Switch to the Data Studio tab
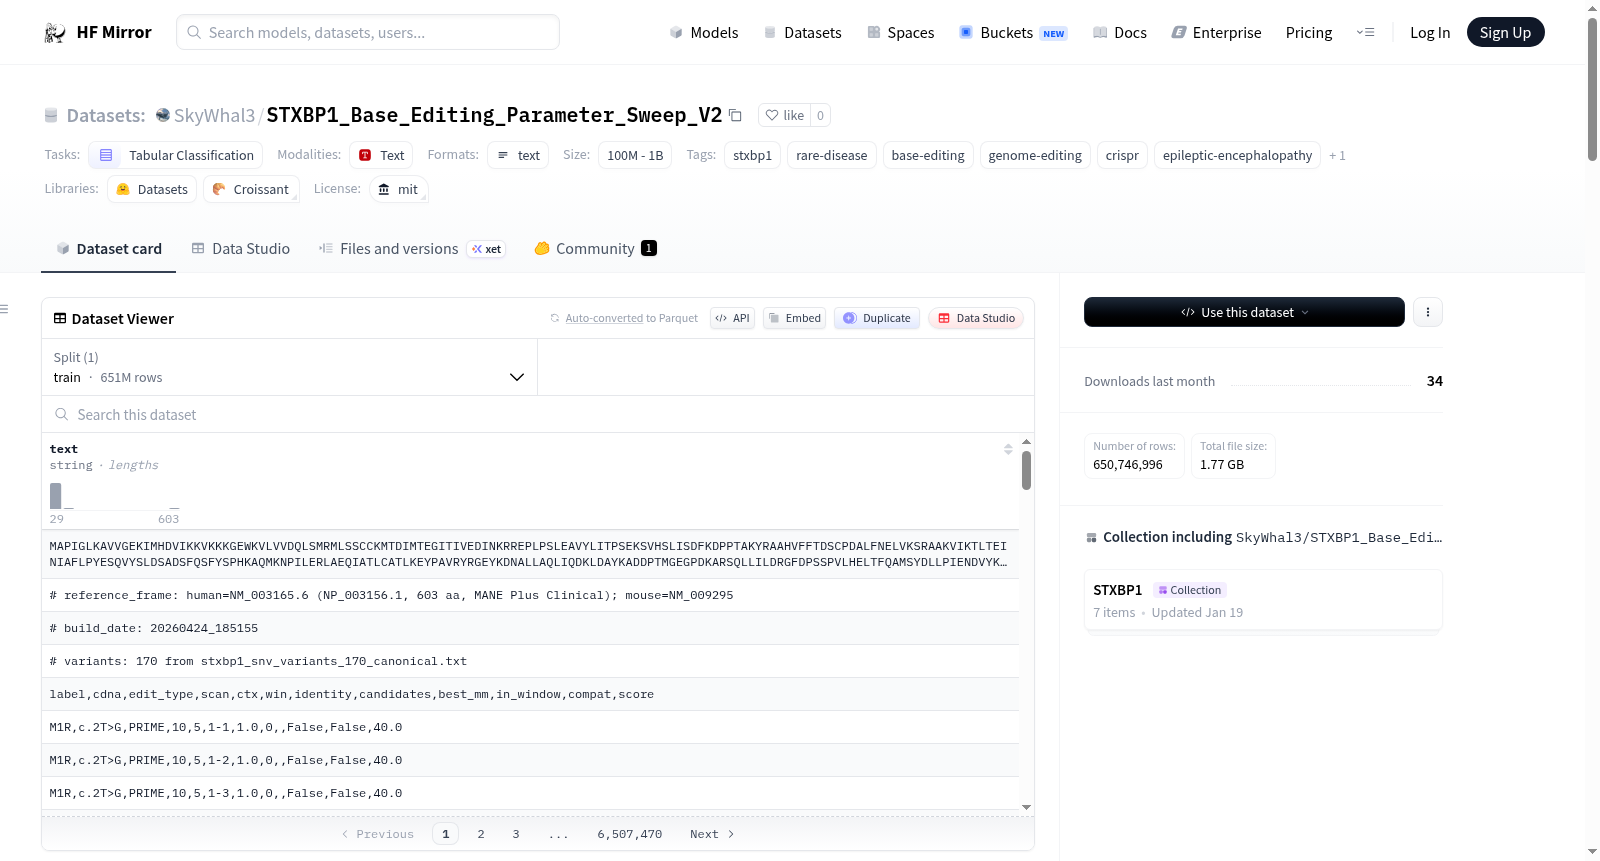 click(x=240, y=249)
